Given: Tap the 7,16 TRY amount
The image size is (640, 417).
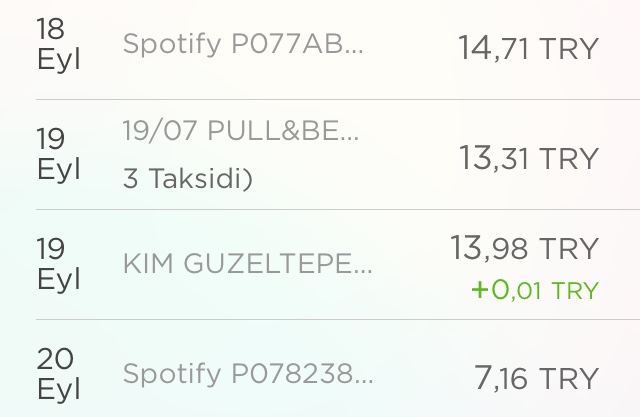Looking at the screenshot, I should click(536, 377).
